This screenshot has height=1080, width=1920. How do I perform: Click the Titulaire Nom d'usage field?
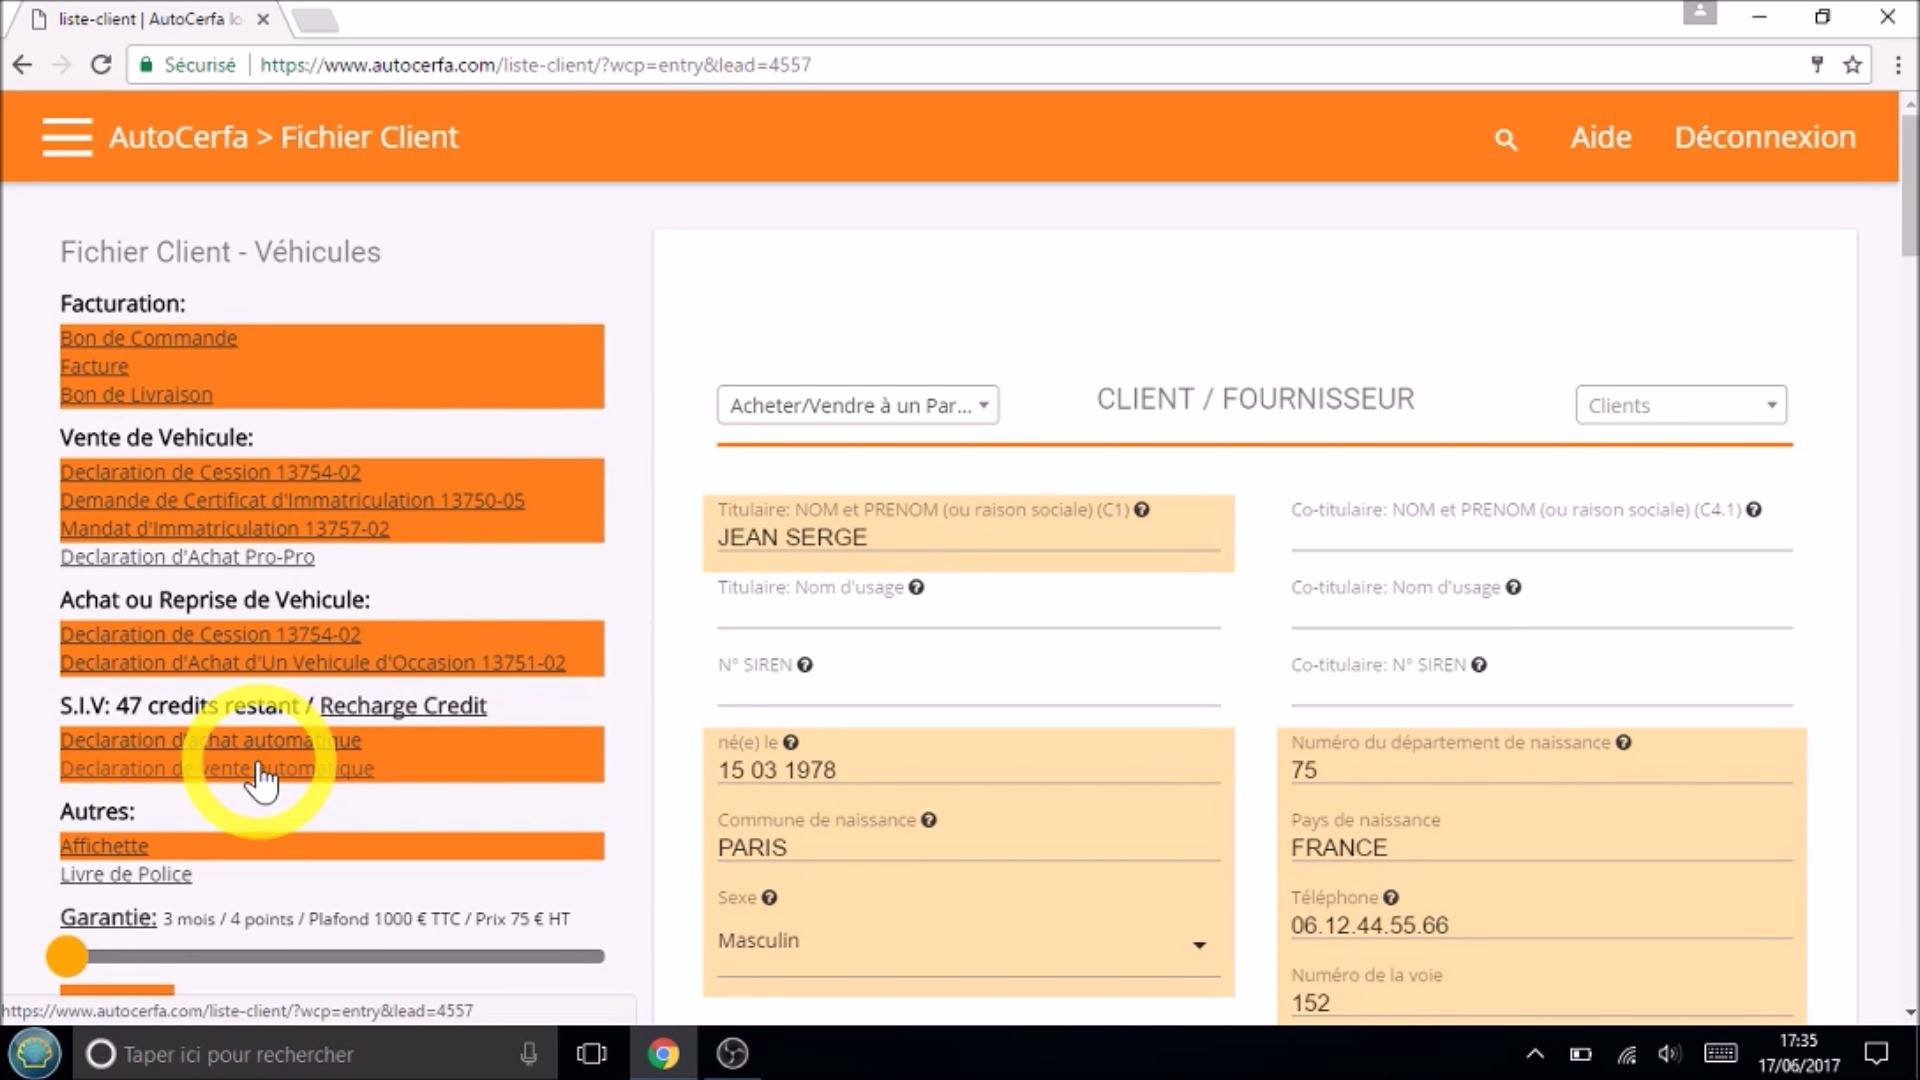tap(968, 615)
